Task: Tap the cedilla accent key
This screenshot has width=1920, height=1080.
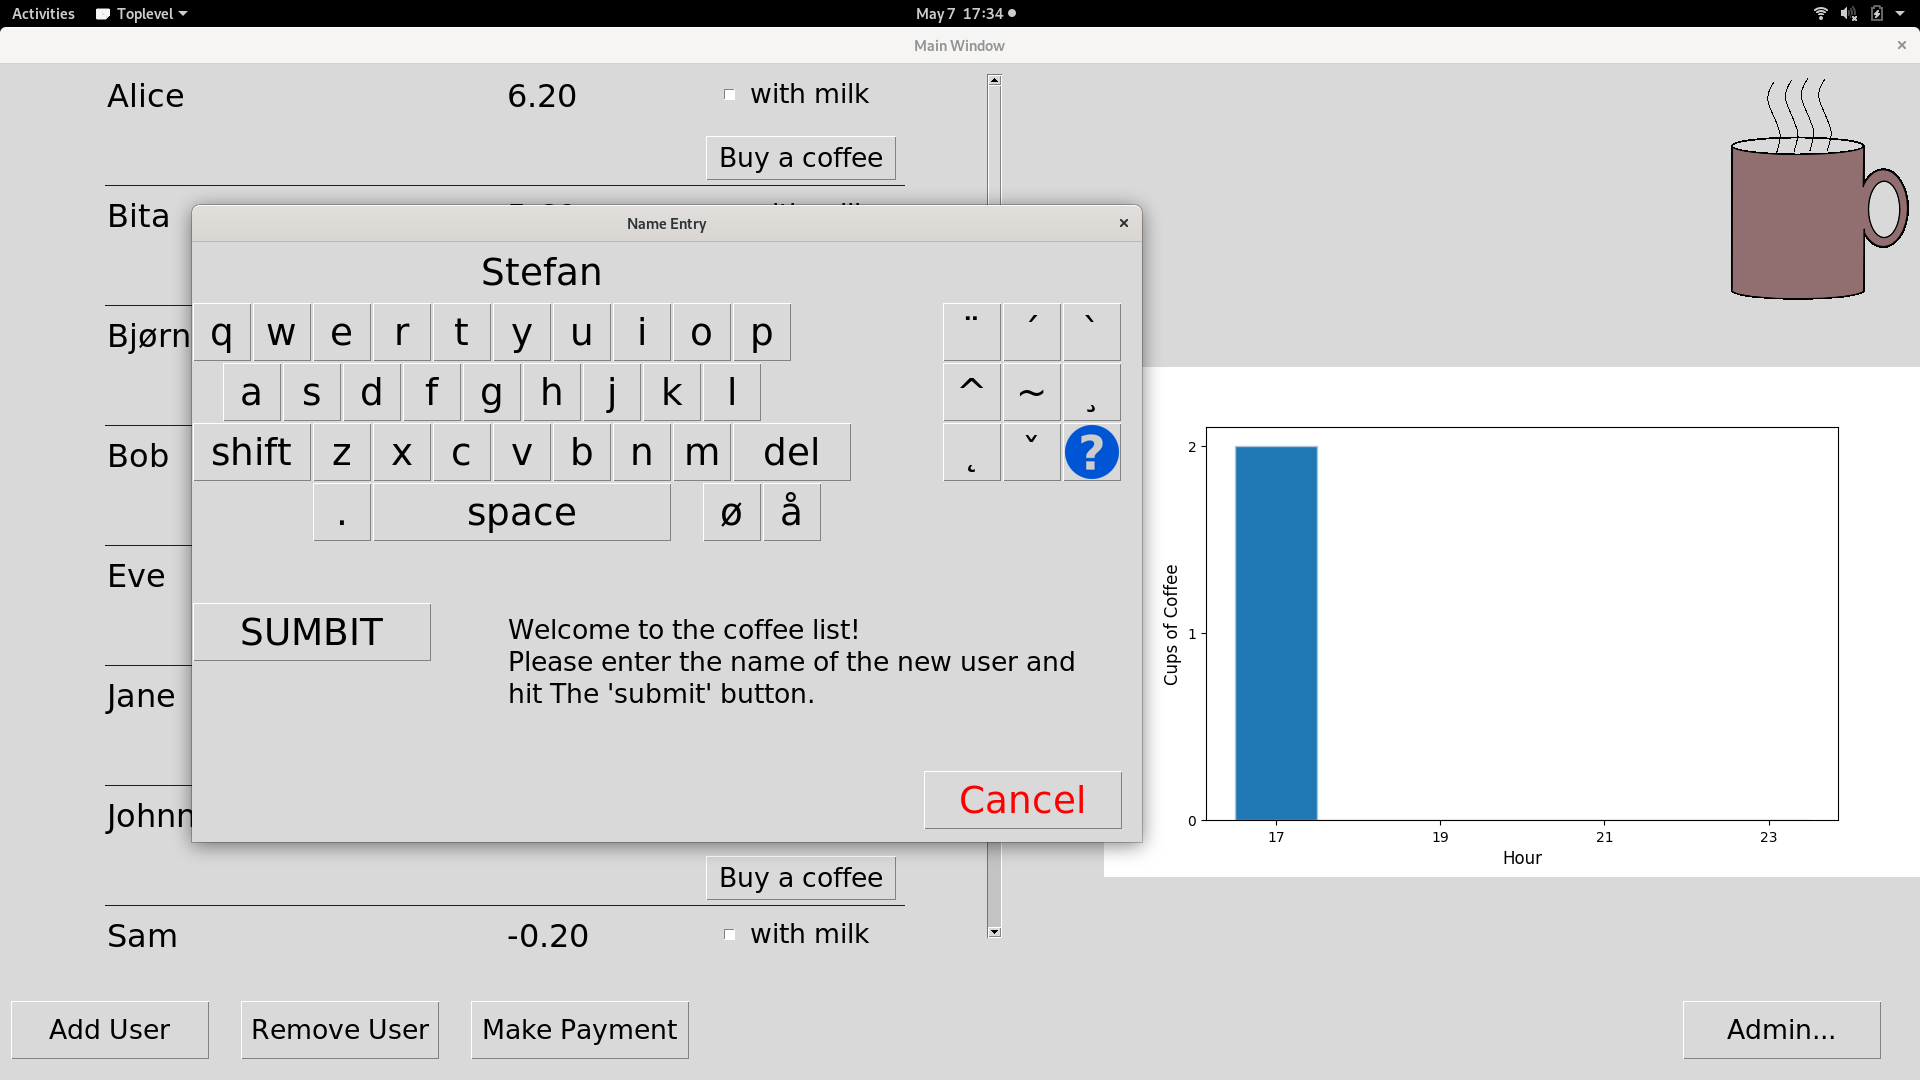Action: pyautogui.click(x=1091, y=392)
